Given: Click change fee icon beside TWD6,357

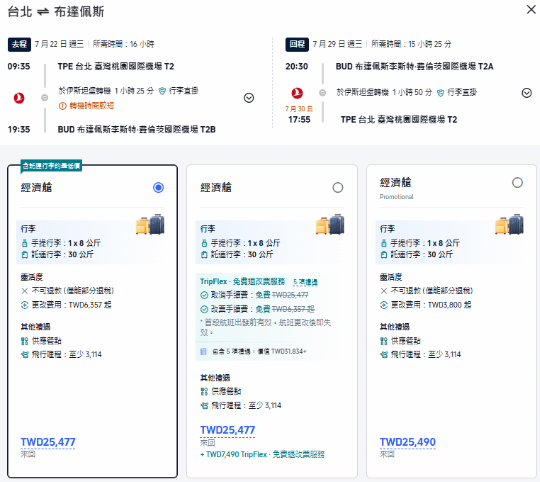Looking at the screenshot, I should (24, 305).
